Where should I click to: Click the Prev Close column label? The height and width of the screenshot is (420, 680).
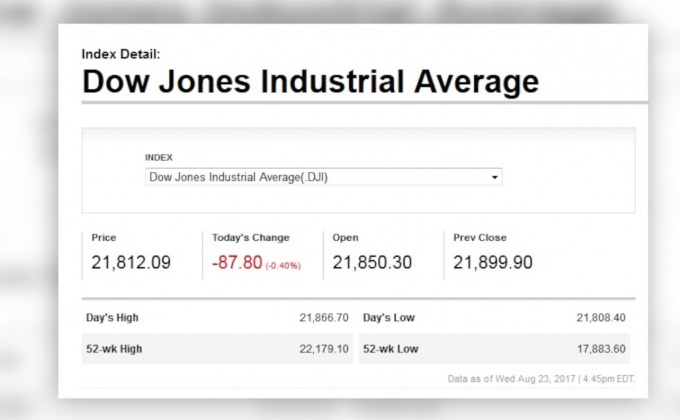pos(480,238)
